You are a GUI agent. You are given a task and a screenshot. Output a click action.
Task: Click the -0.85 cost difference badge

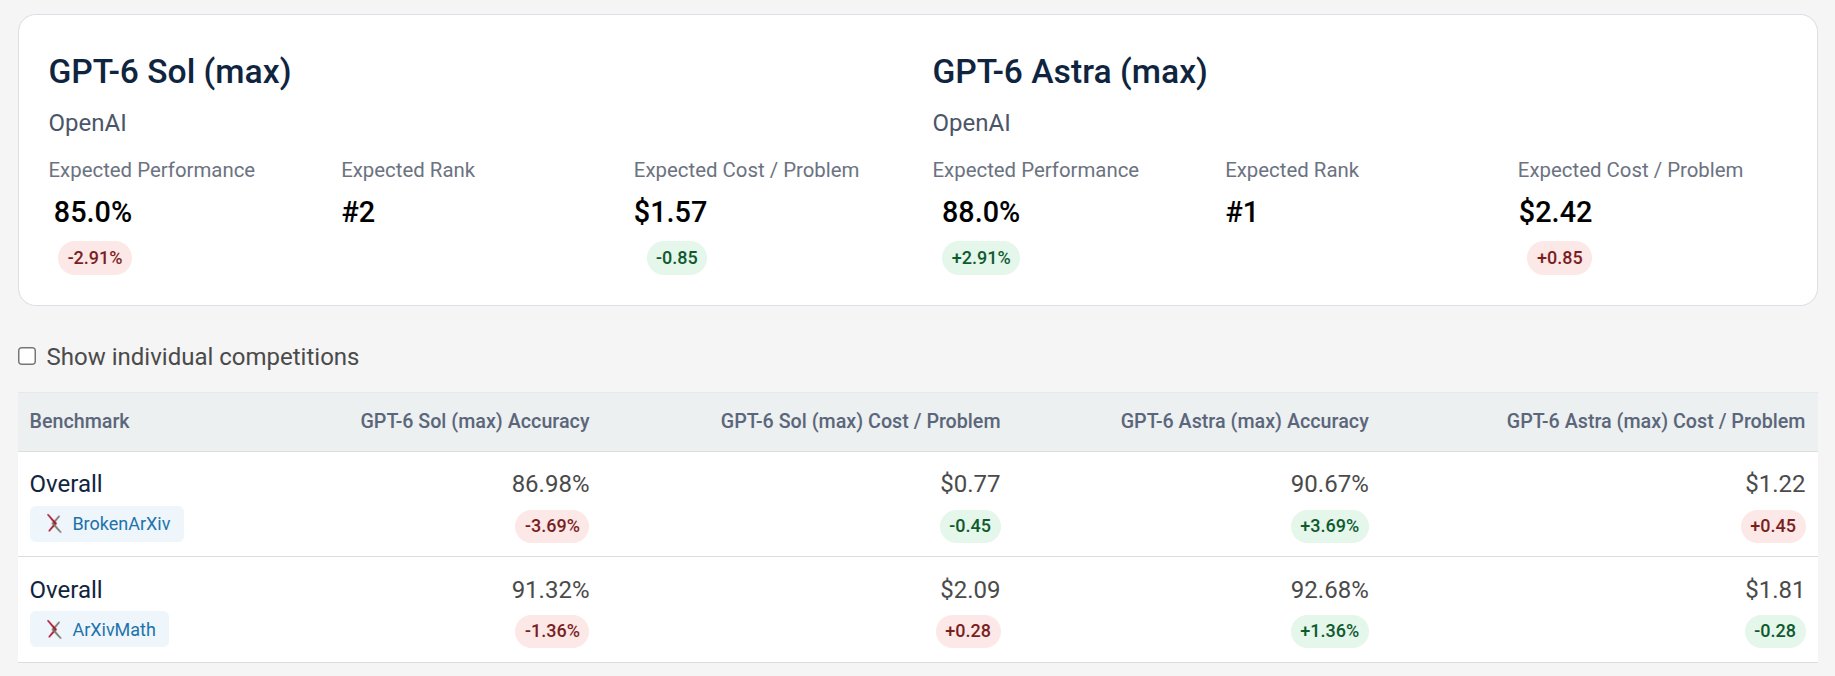tap(677, 258)
